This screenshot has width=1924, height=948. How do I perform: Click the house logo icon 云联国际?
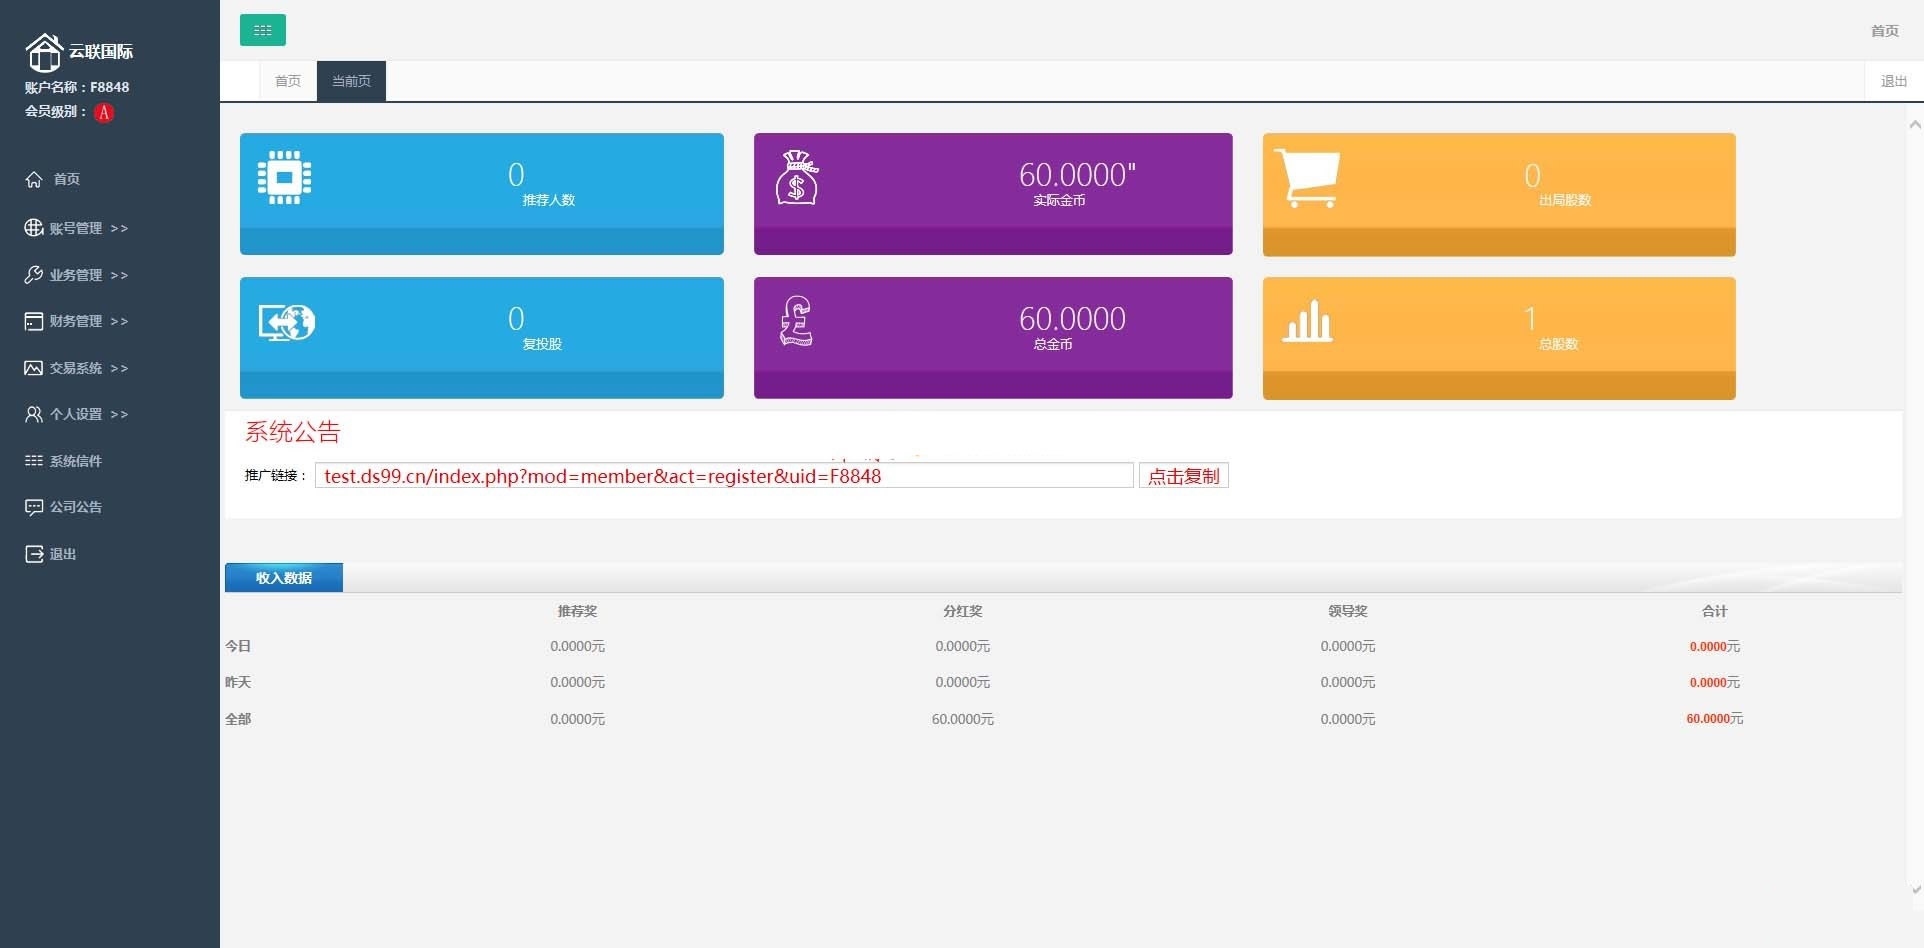tap(44, 52)
